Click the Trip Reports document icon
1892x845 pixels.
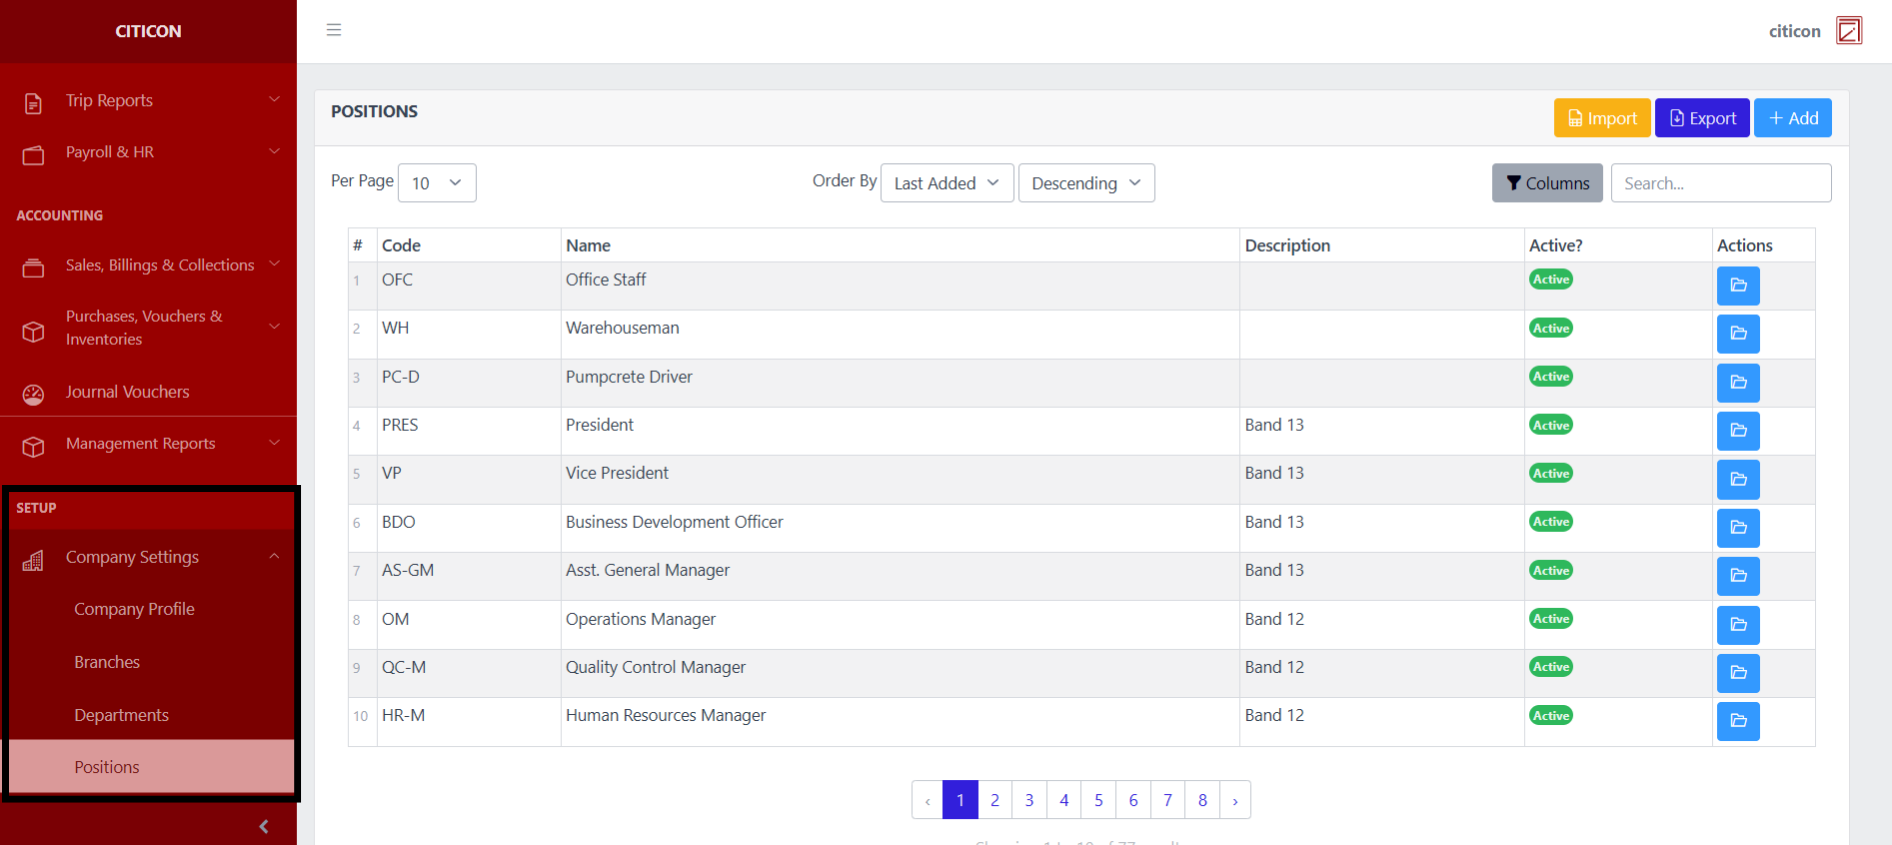pos(33,102)
